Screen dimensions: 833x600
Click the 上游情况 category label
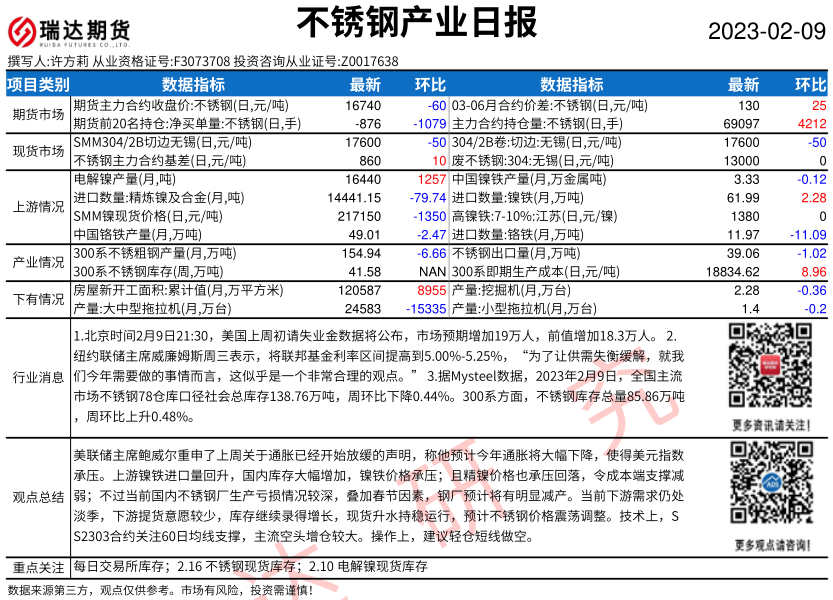[x=38, y=206]
